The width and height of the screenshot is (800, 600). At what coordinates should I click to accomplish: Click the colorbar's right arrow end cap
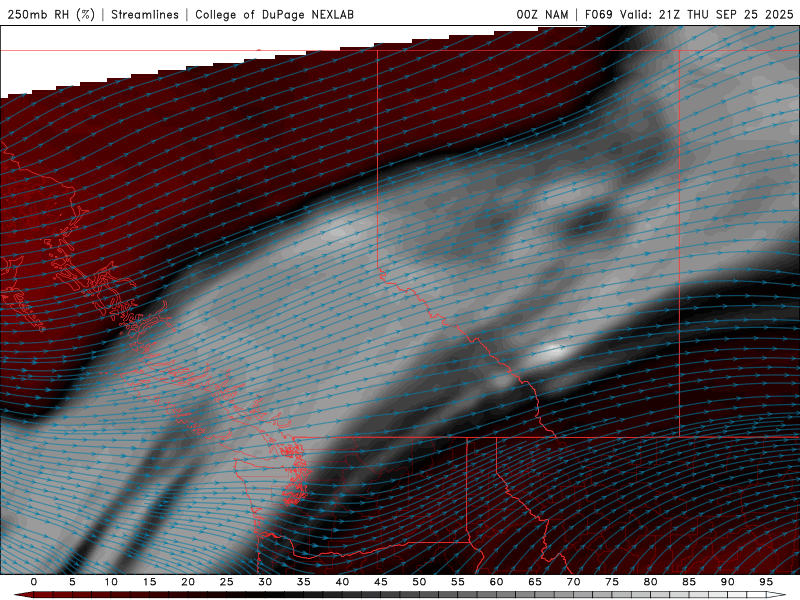click(776, 595)
